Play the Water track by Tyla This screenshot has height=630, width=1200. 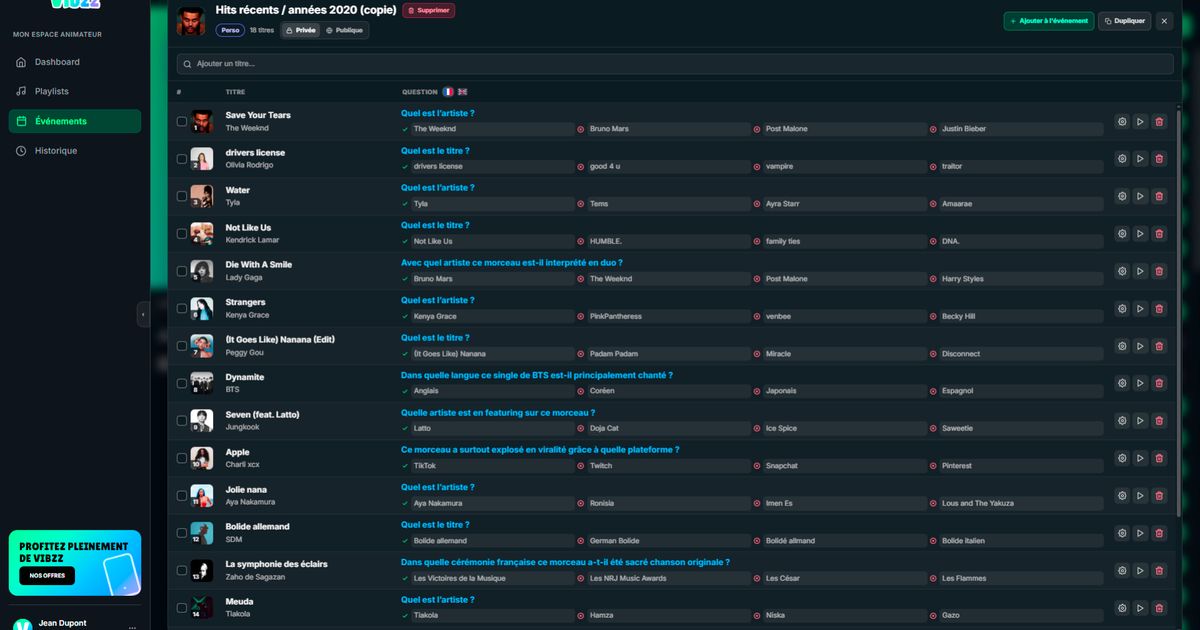(1140, 196)
